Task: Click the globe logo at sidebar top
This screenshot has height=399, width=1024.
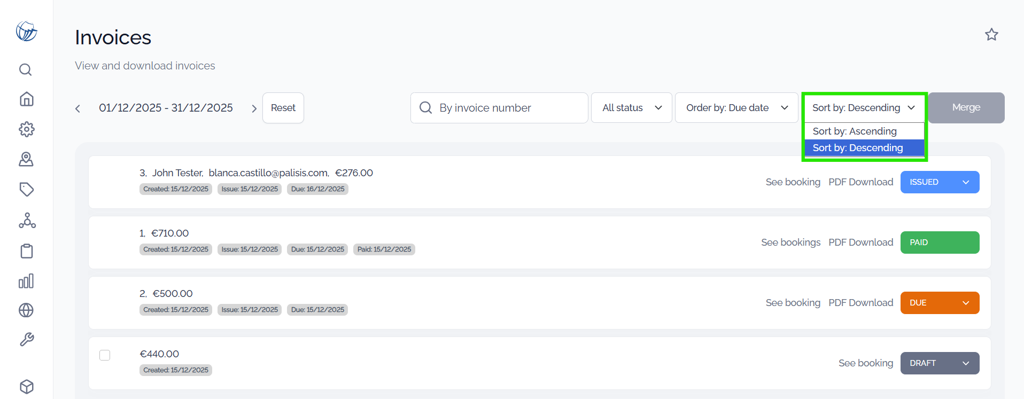Action: point(26,31)
